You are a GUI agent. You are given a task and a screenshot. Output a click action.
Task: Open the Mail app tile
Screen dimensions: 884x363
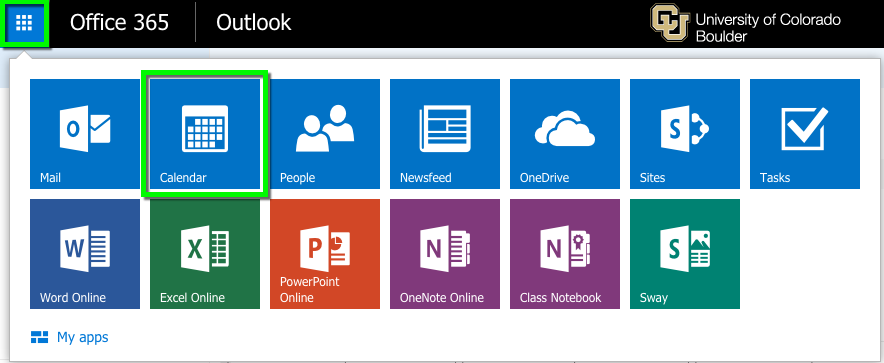85,134
